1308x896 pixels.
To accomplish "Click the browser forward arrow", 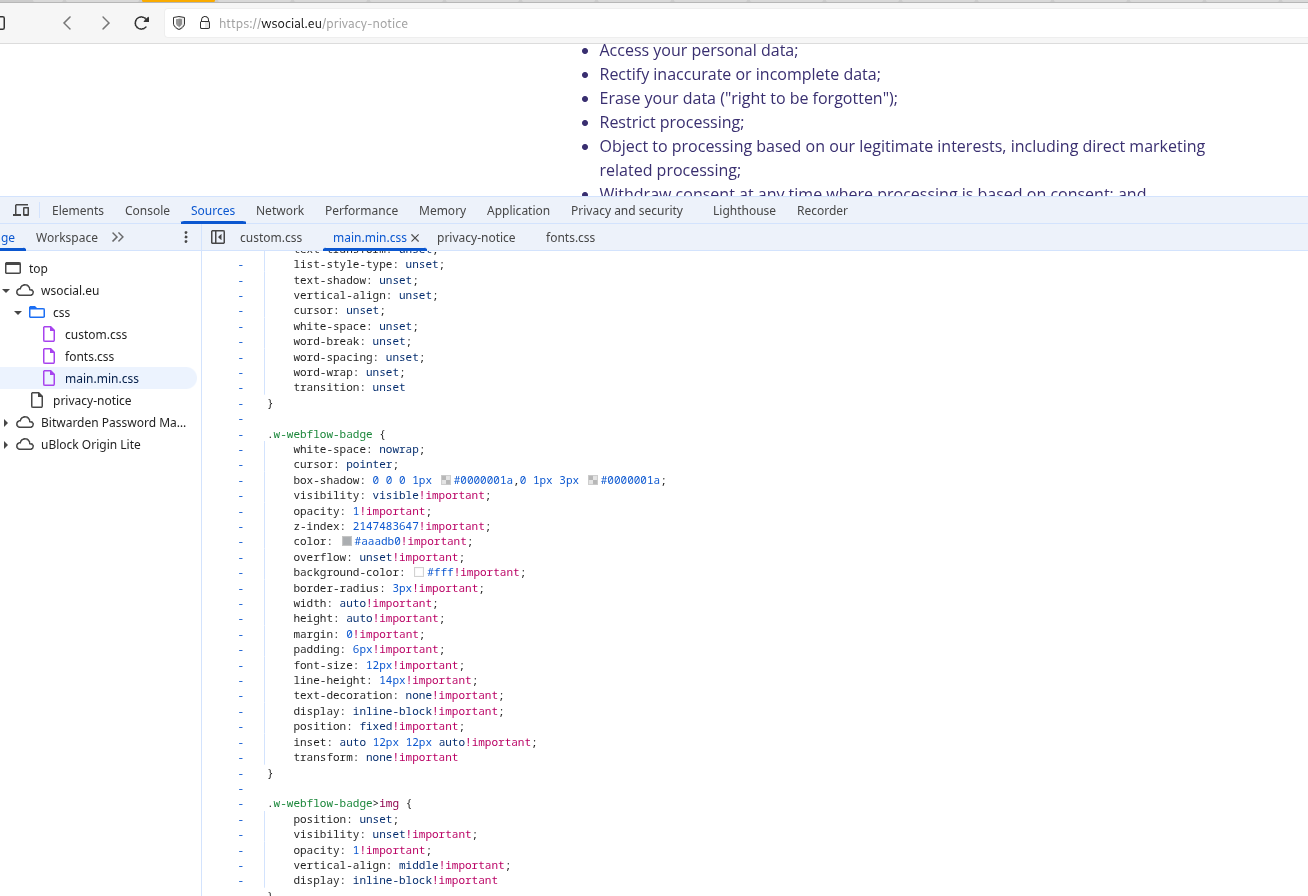I will coord(105,23).
